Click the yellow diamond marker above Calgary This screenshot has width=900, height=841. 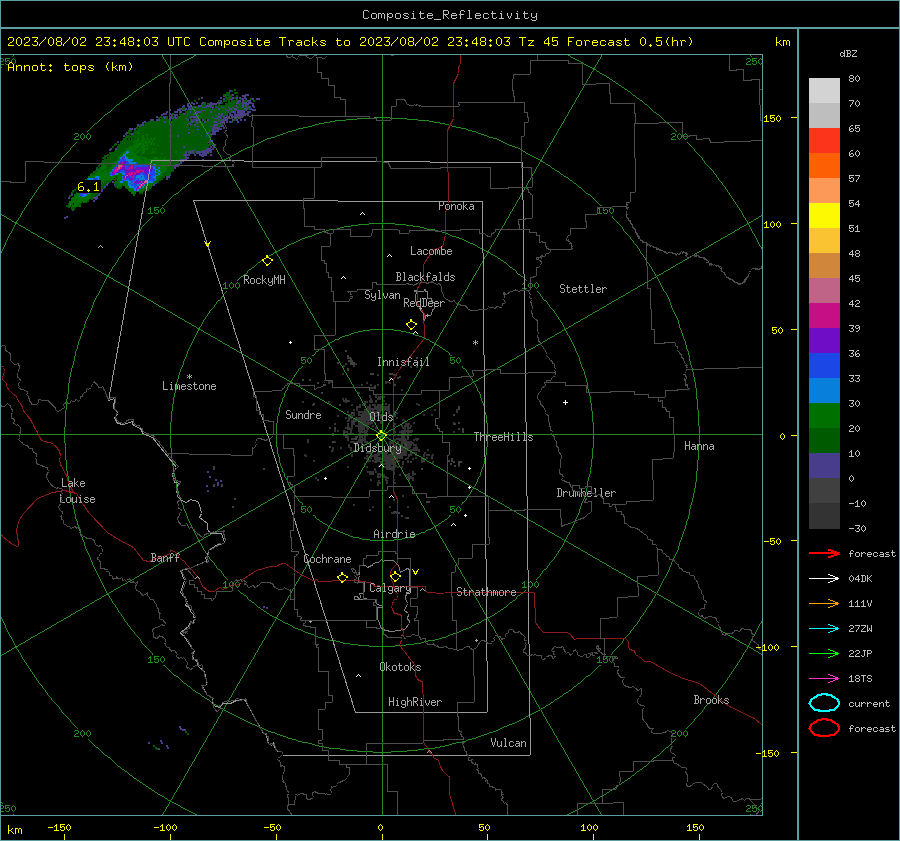pyautogui.click(x=395, y=576)
